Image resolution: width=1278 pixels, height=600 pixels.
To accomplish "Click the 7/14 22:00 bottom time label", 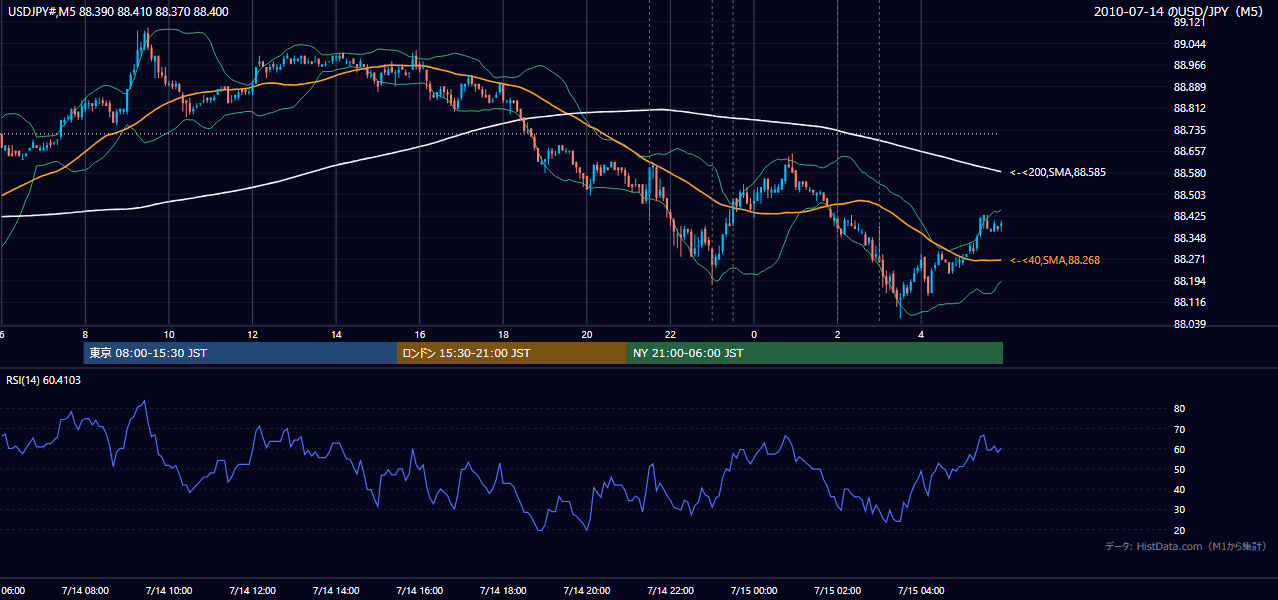I will tap(670, 590).
